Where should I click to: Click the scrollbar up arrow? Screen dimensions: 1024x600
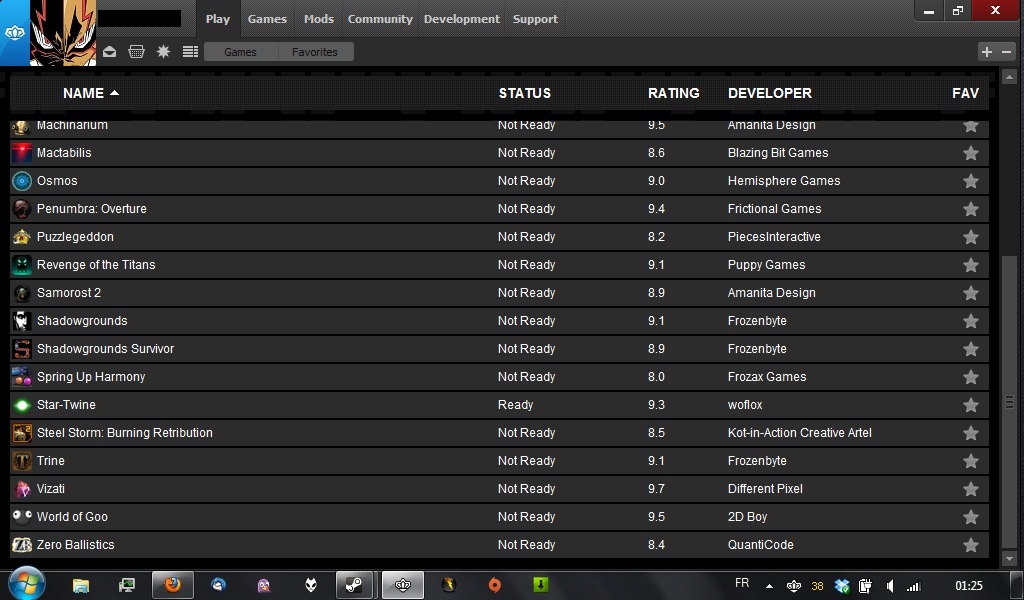[x=1009, y=77]
